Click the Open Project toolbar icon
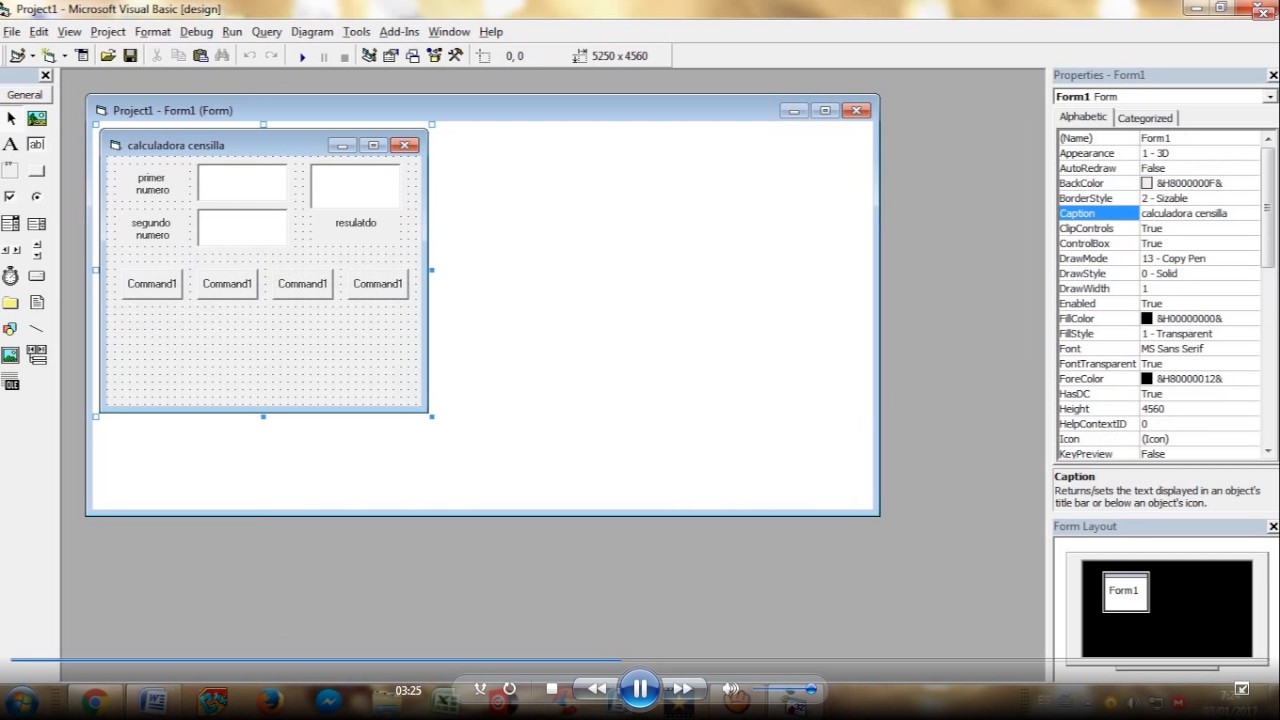This screenshot has height=720, width=1280. 108,56
